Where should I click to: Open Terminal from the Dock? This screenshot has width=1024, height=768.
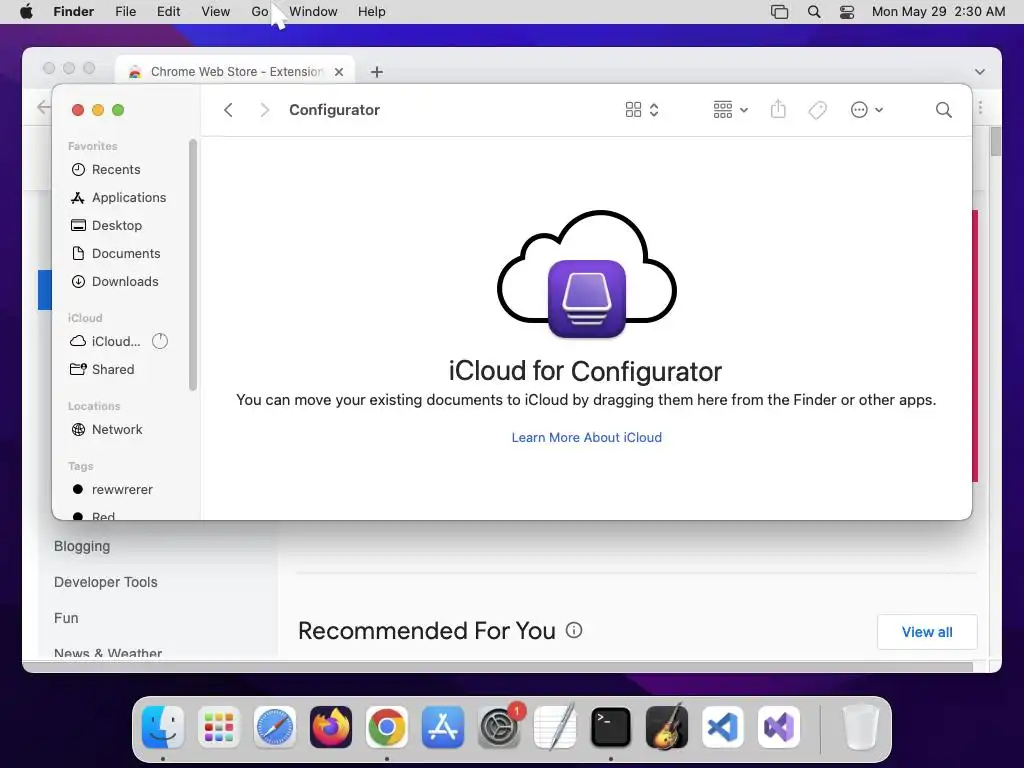611,727
